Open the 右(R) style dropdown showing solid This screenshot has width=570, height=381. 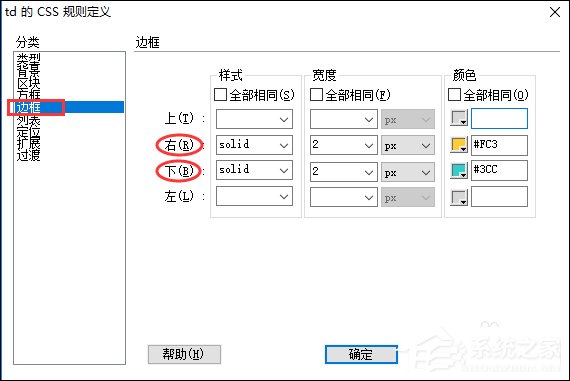point(254,145)
